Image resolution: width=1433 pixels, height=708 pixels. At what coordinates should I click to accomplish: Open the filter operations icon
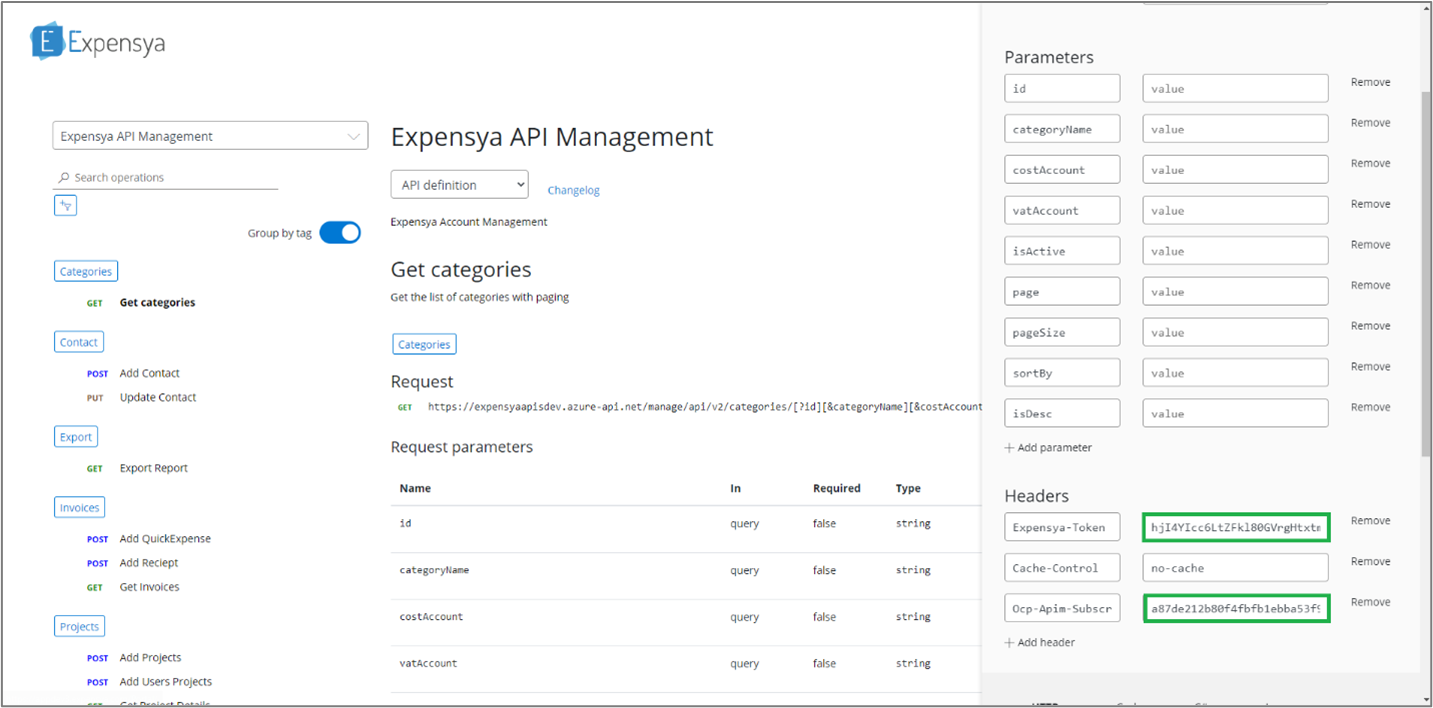[x=65, y=205]
